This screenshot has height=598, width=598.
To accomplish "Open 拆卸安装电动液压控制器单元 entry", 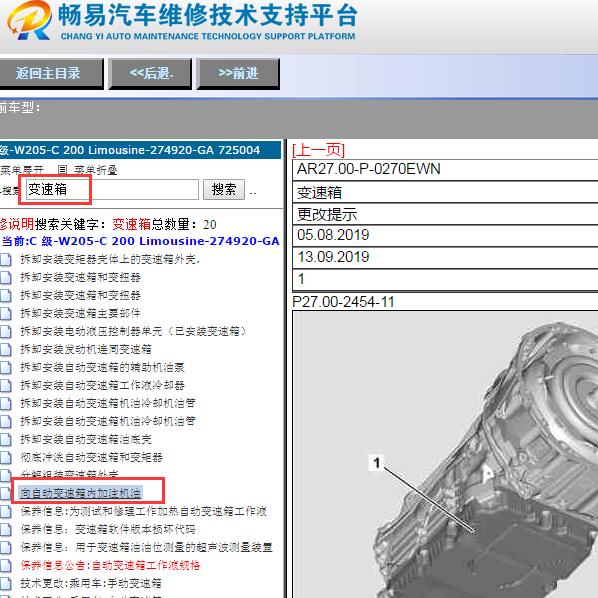I will (x=133, y=331).
